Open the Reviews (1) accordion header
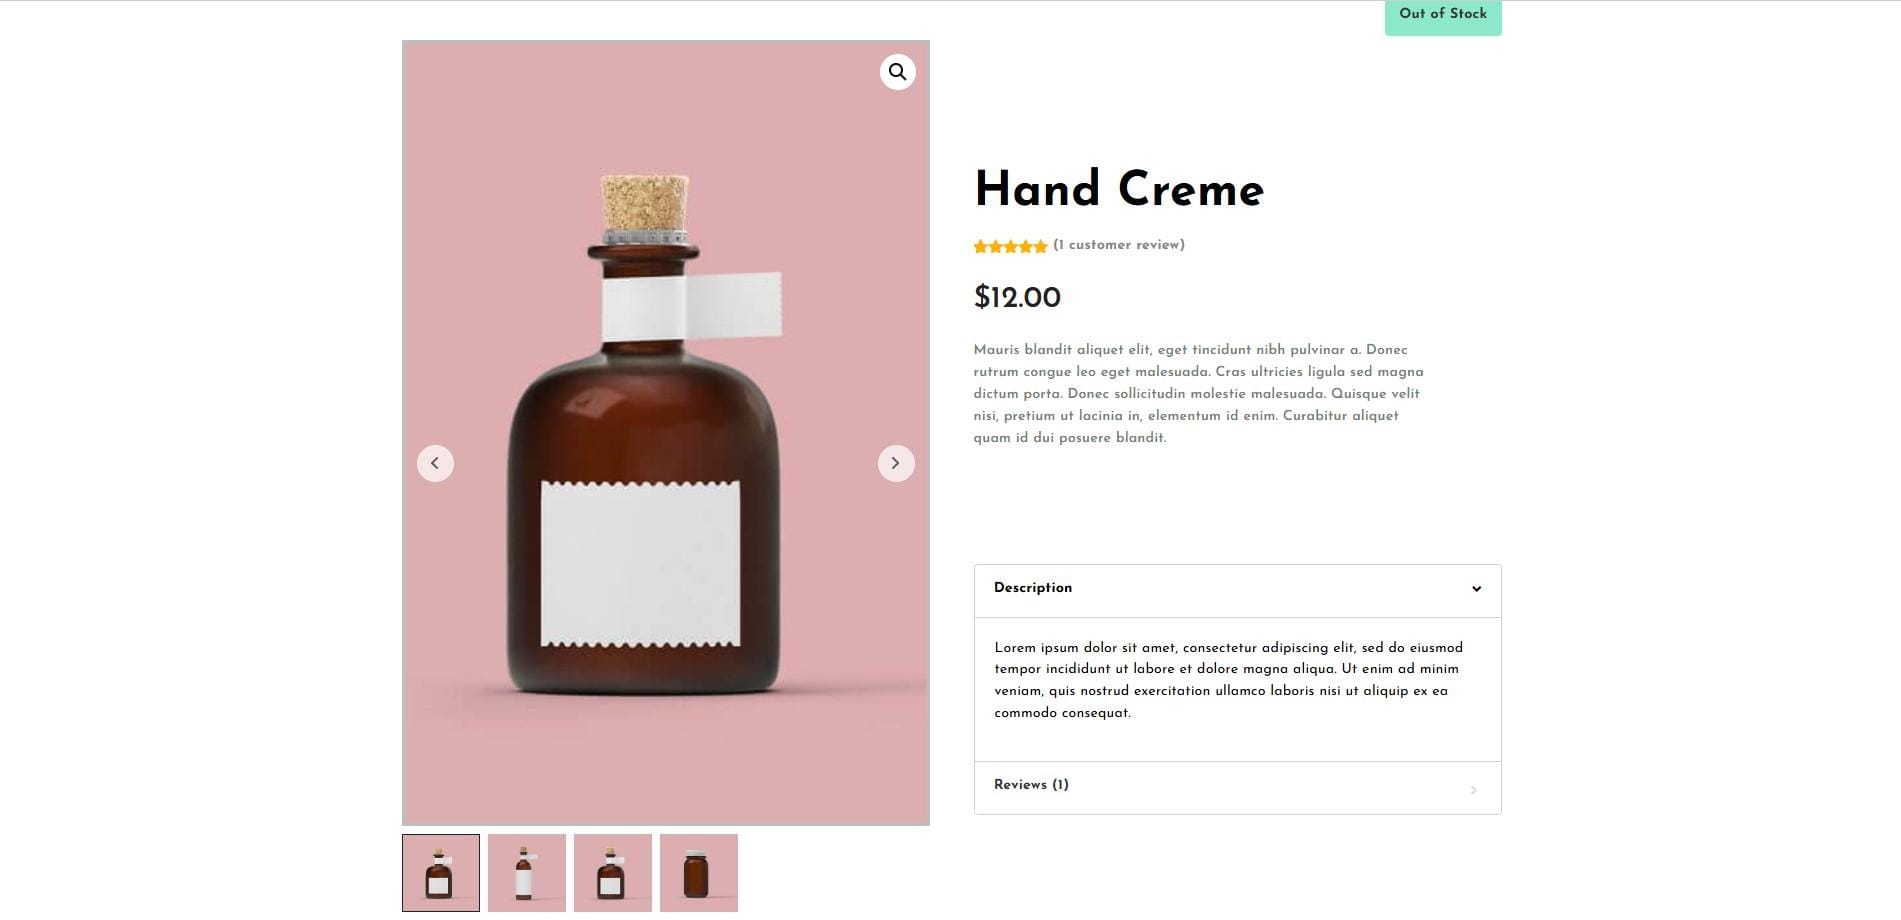The image size is (1901, 920). click(x=1237, y=787)
